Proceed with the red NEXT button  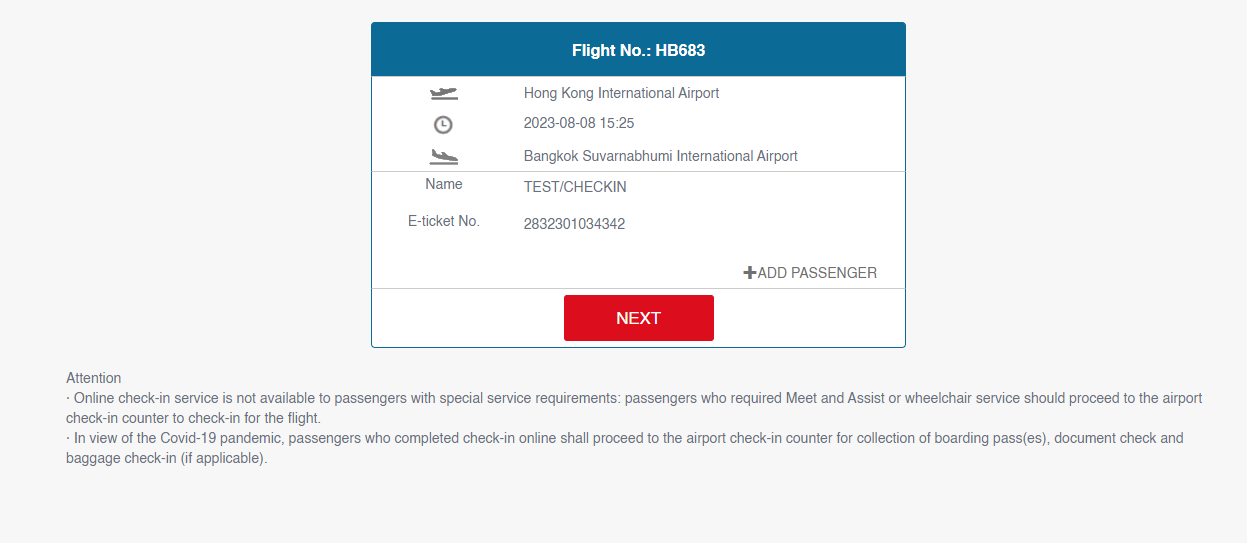pyautogui.click(x=639, y=318)
